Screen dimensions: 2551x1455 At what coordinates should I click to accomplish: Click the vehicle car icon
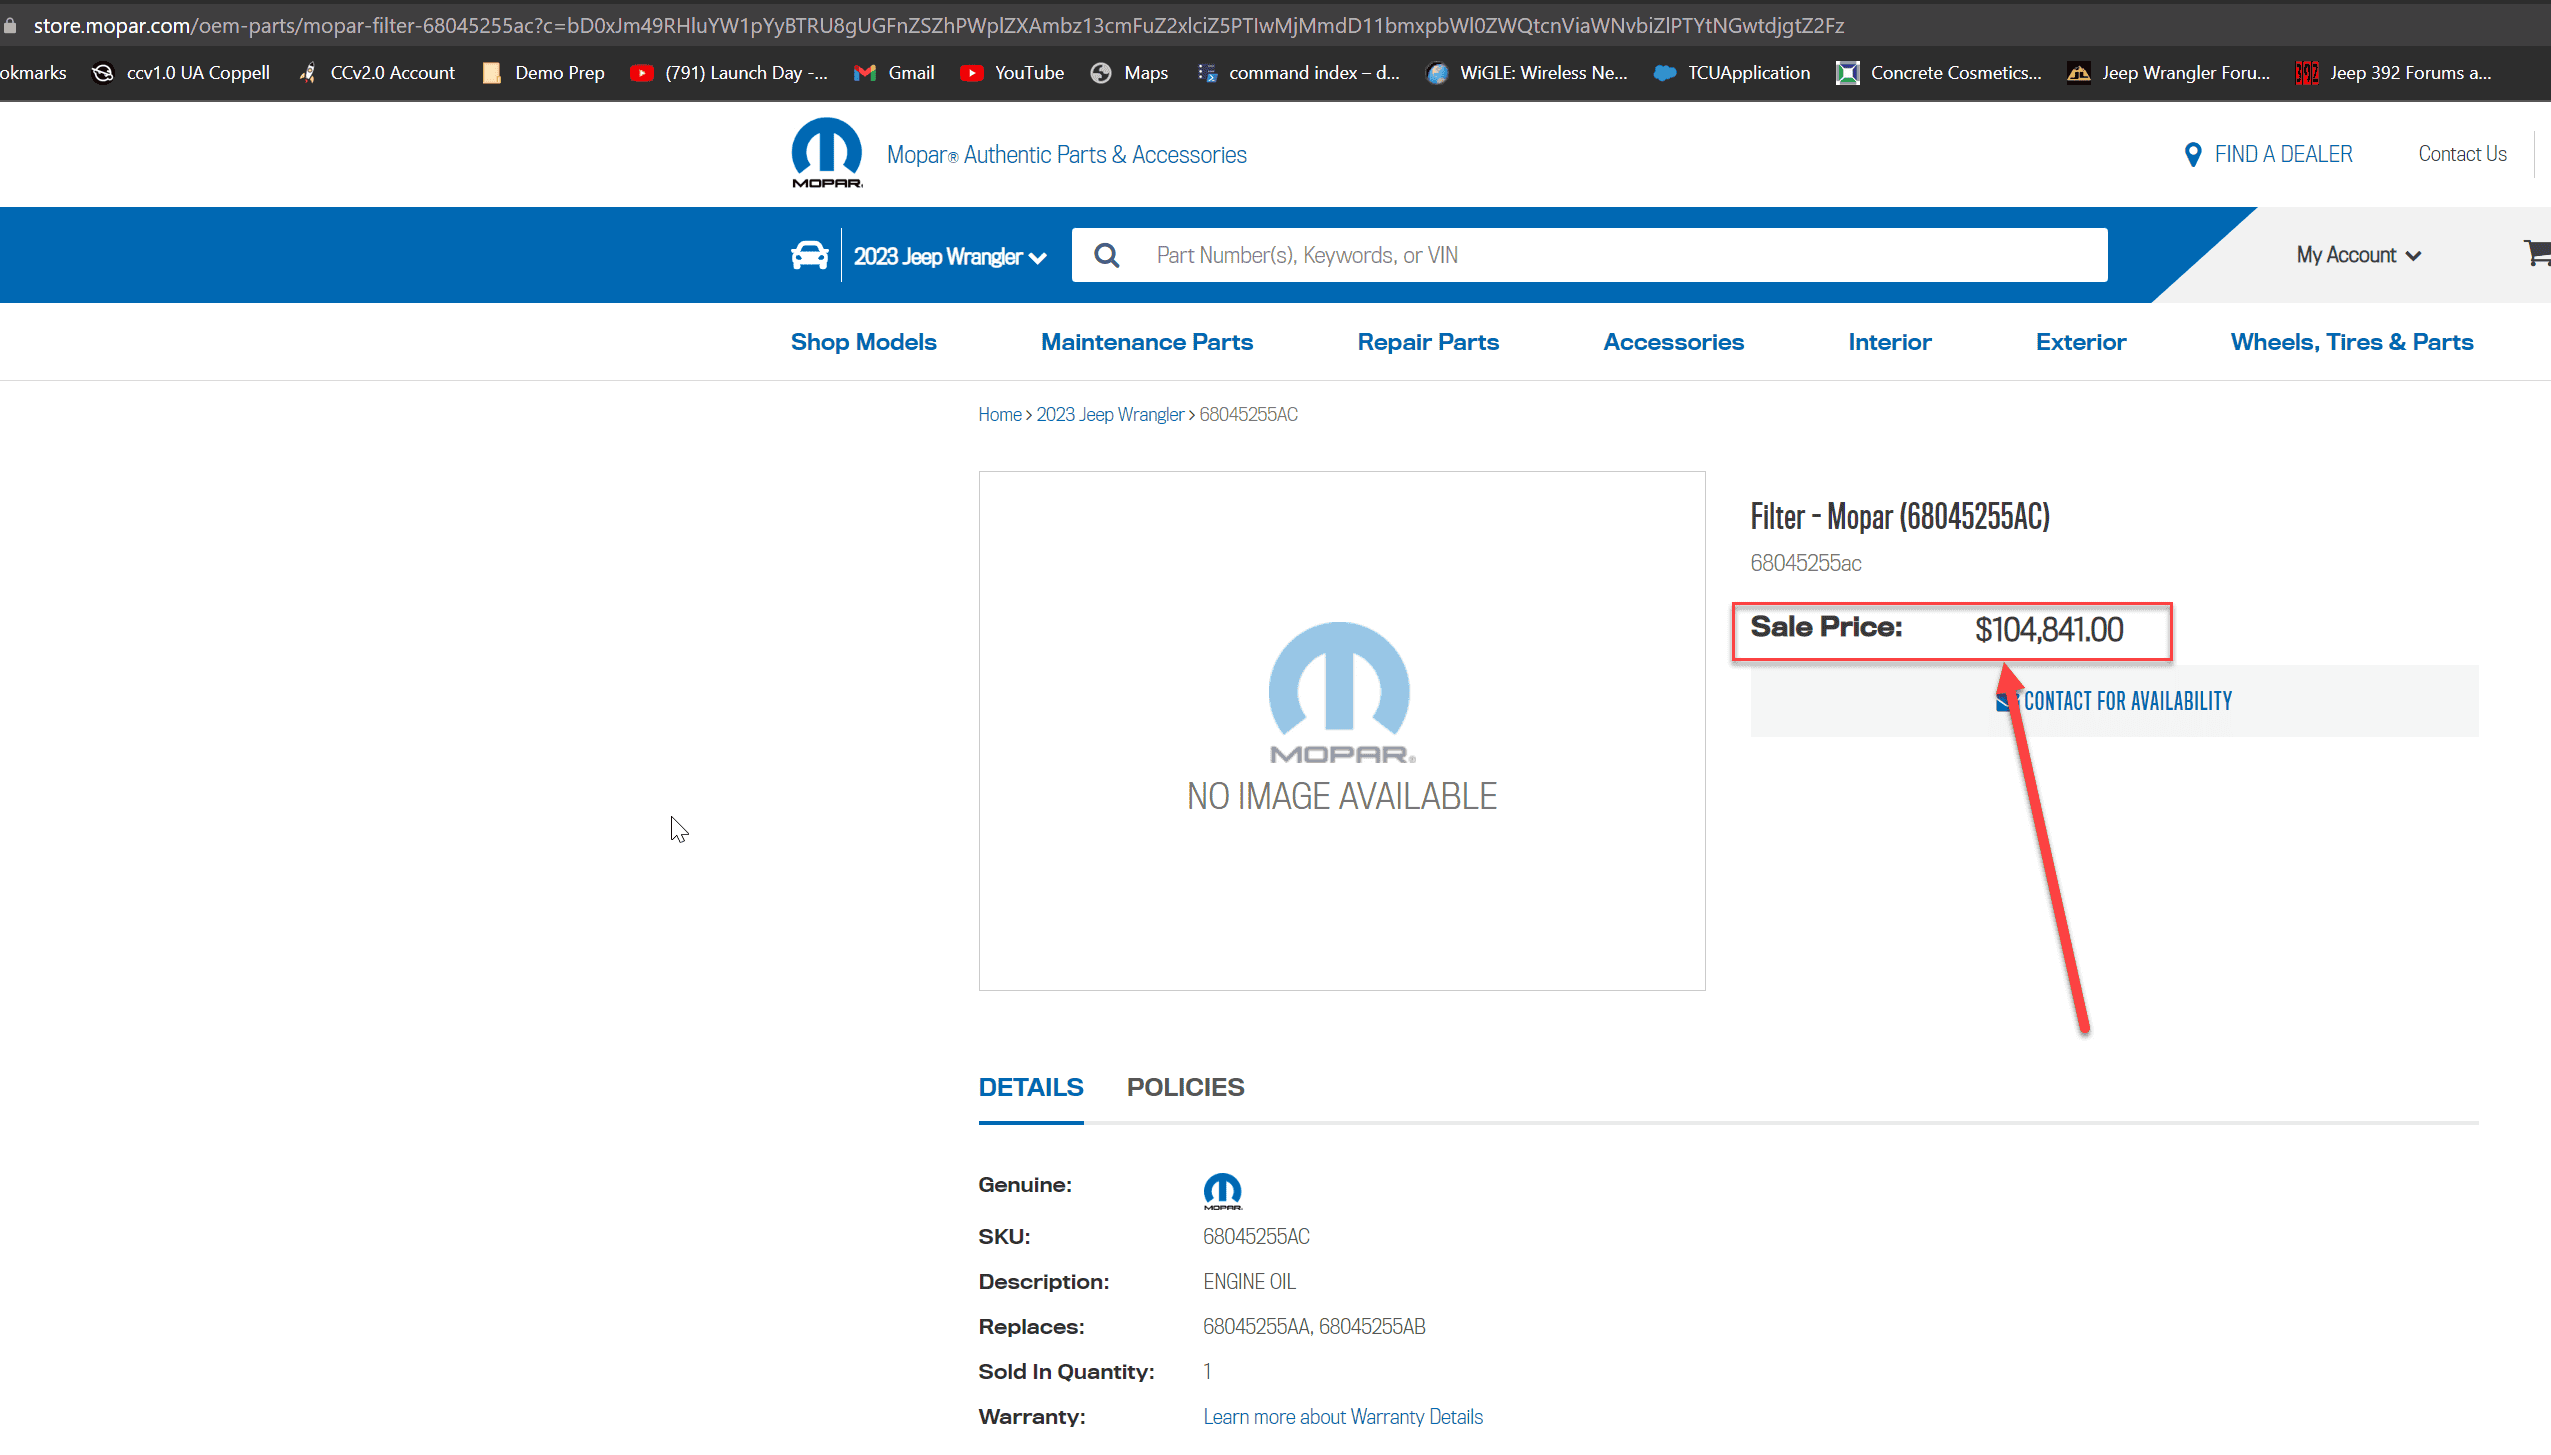point(810,255)
